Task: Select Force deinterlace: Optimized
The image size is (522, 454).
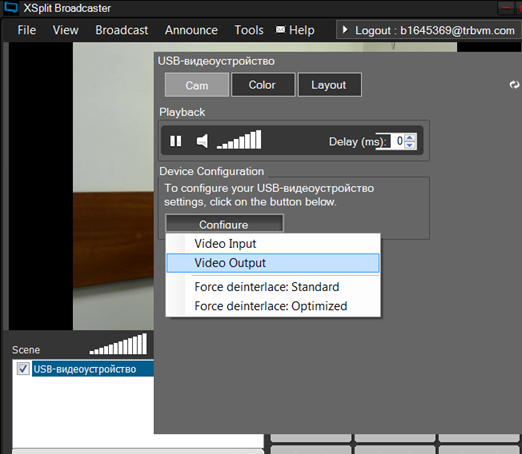Action: click(273, 306)
